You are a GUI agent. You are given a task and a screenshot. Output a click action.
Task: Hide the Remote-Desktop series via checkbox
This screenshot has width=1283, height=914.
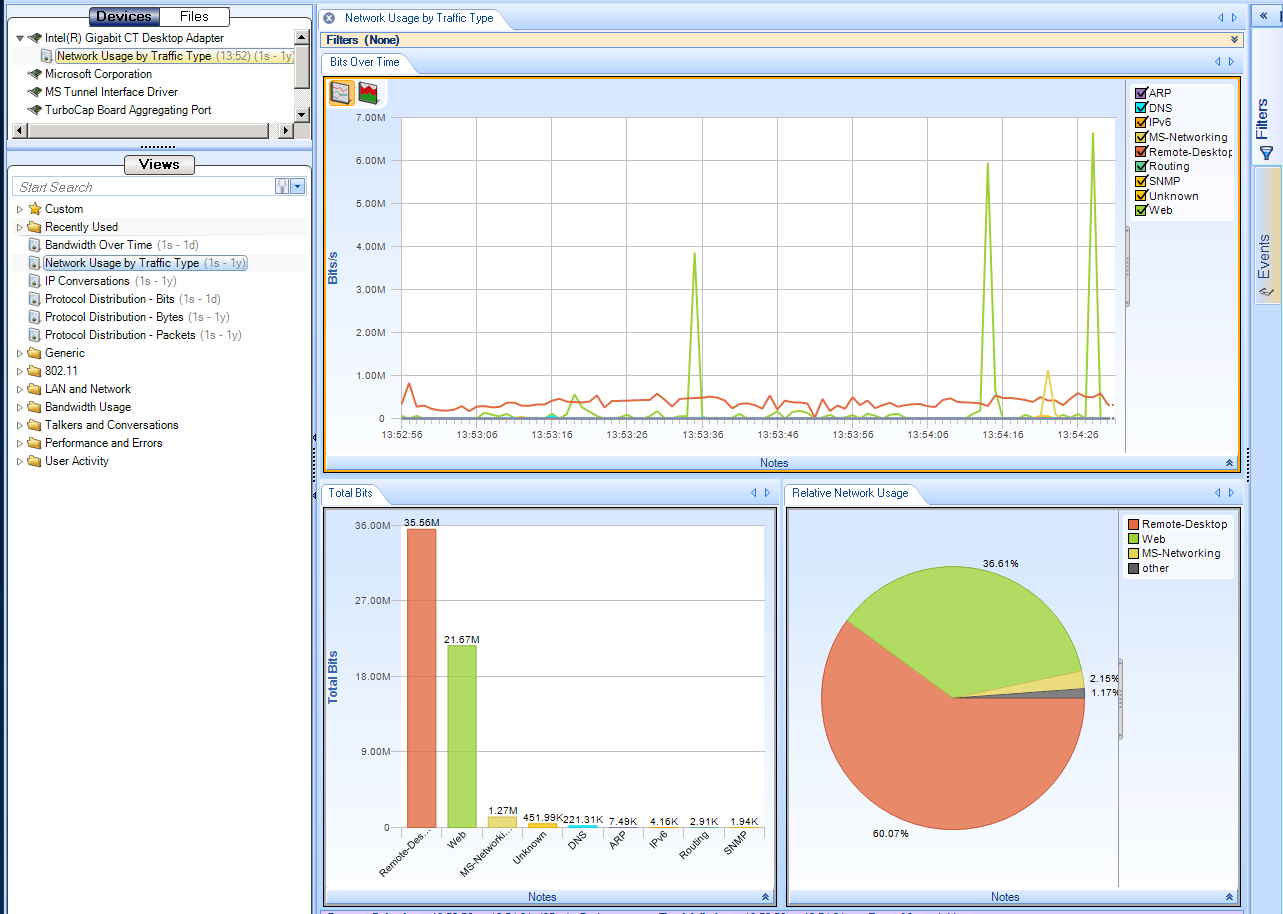[x=1141, y=152]
